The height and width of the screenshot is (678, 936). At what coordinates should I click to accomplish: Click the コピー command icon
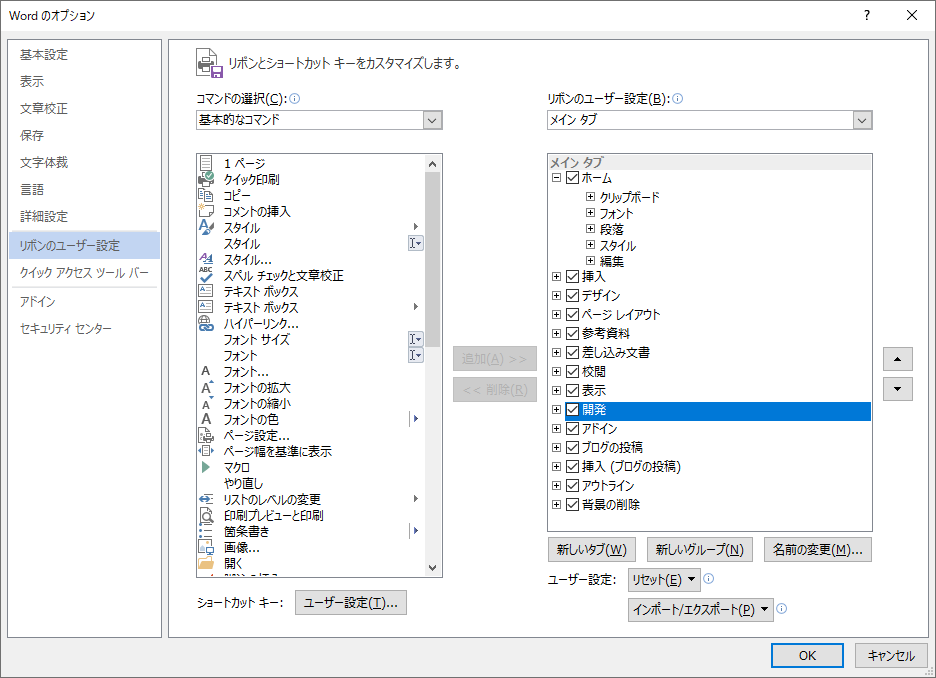pos(206,195)
